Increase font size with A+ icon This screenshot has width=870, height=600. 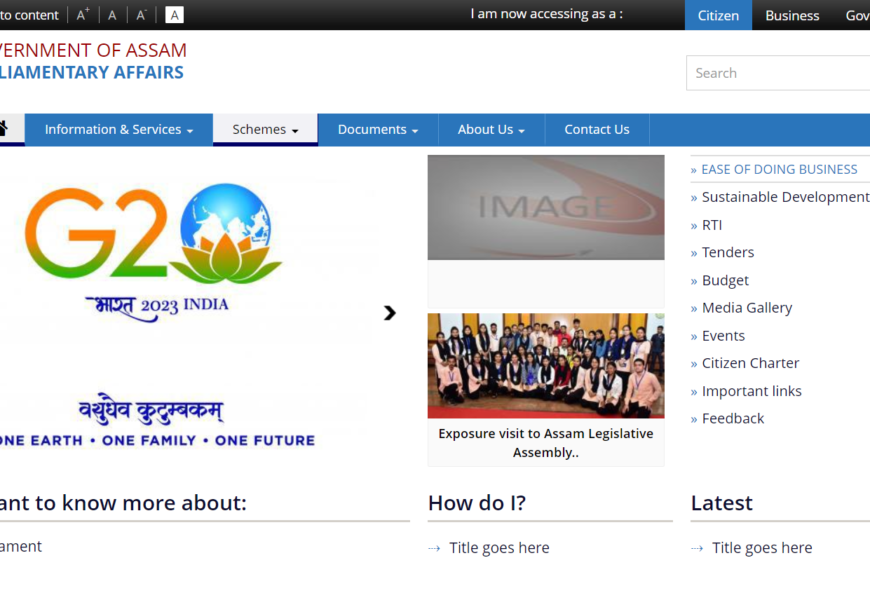tap(83, 15)
